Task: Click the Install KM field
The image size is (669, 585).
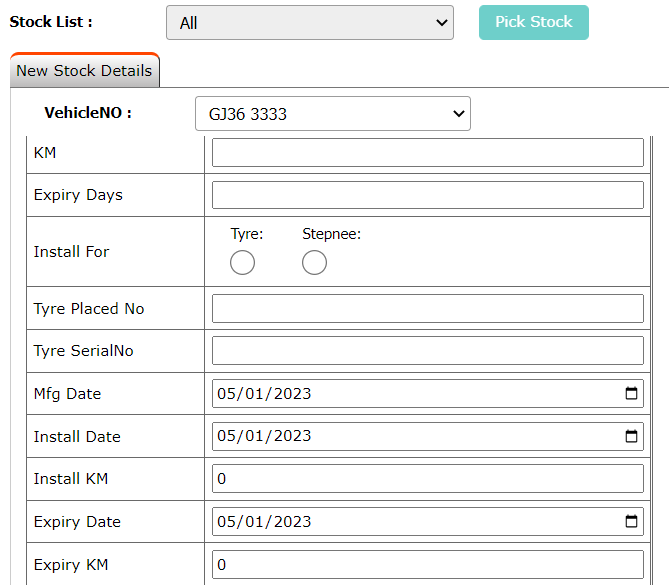Action: 427,479
